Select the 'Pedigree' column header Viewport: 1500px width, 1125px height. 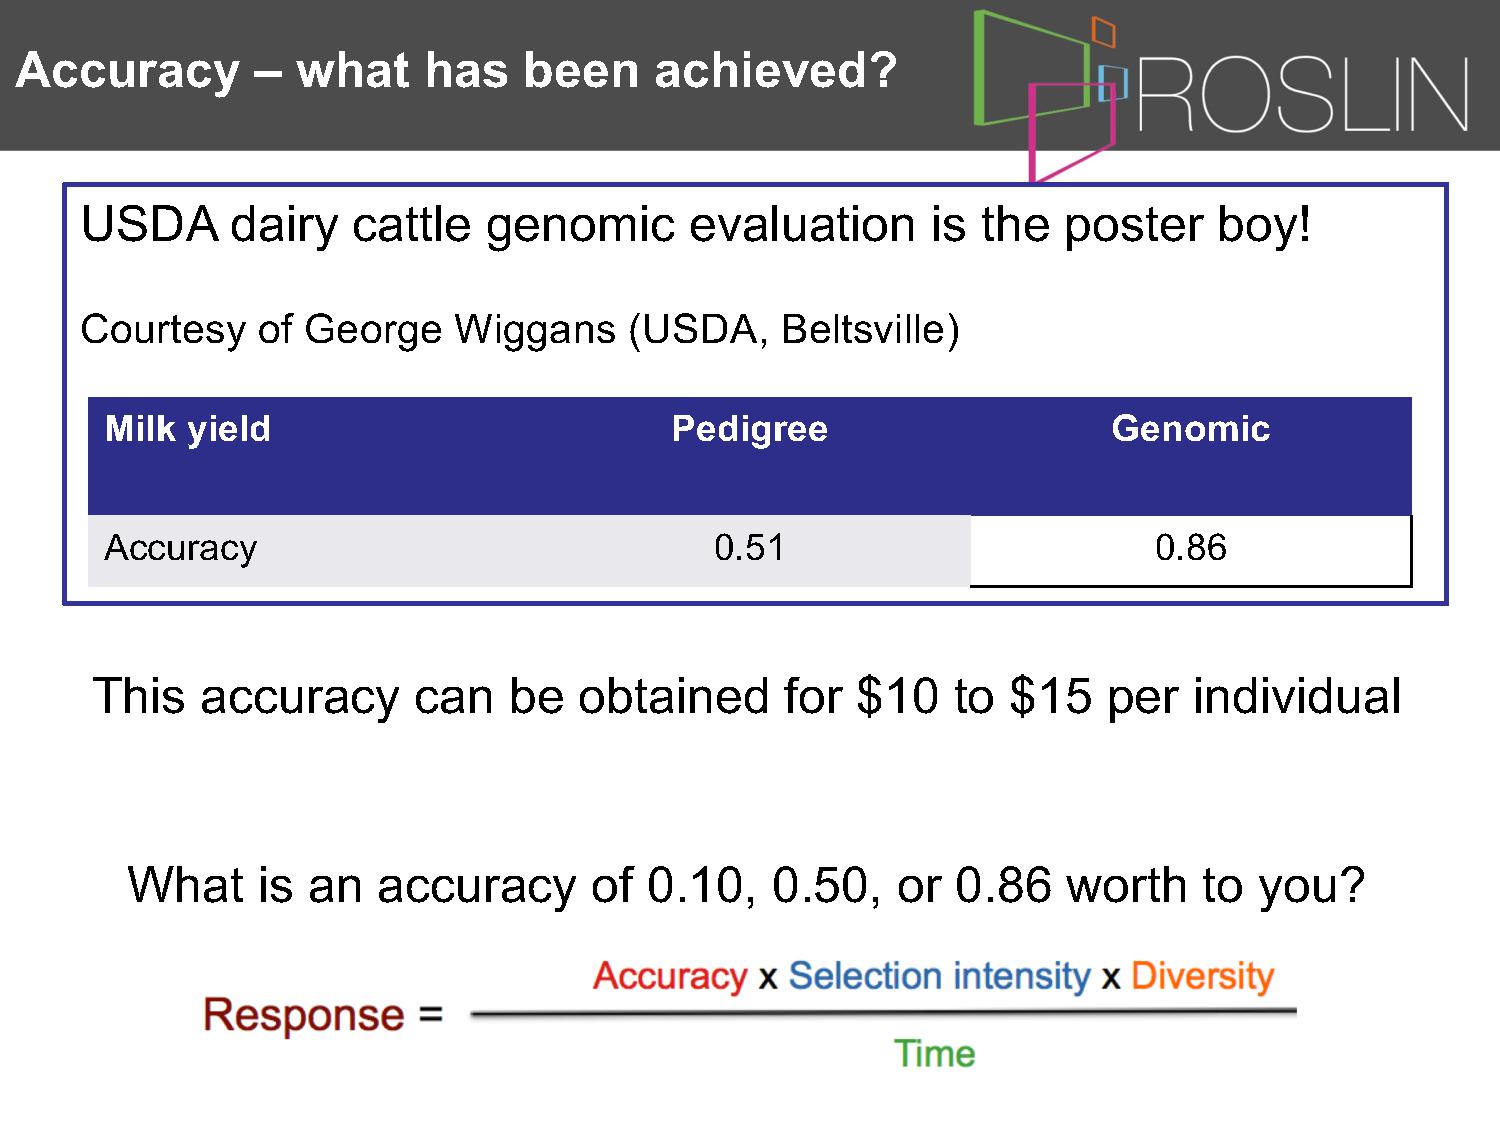(x=750, y=429)
